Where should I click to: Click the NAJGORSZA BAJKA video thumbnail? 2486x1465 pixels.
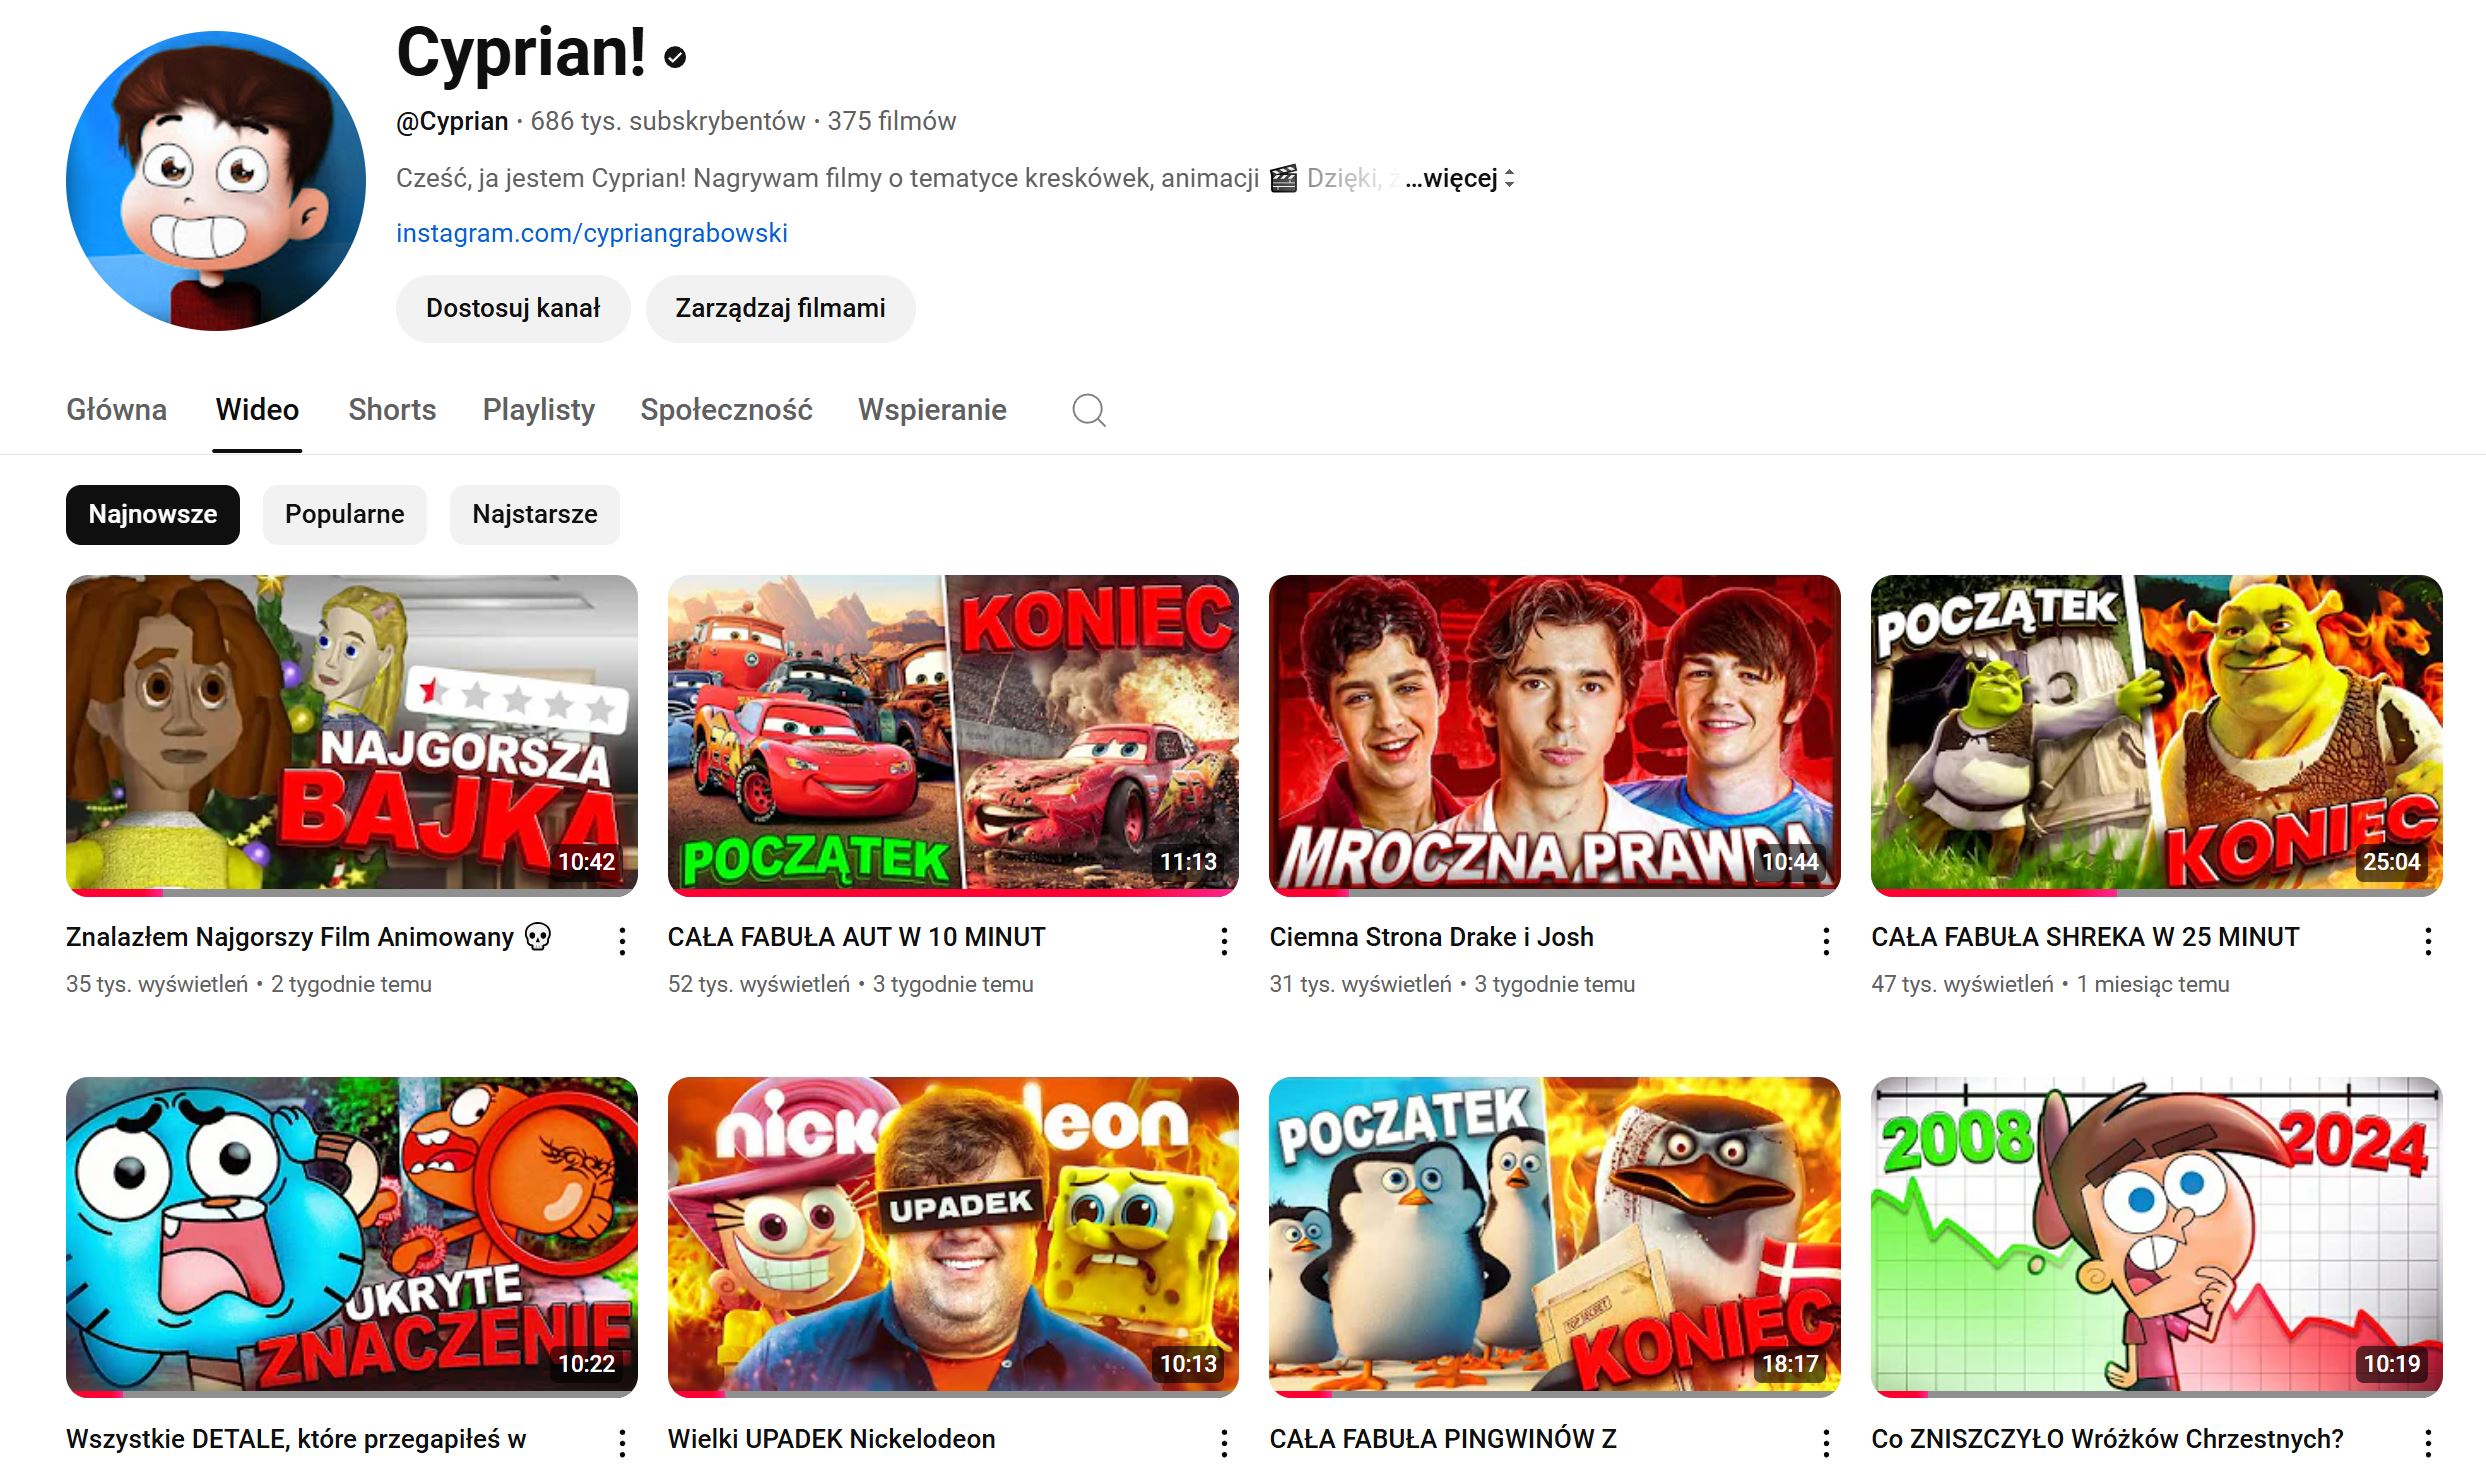point(352,735)
